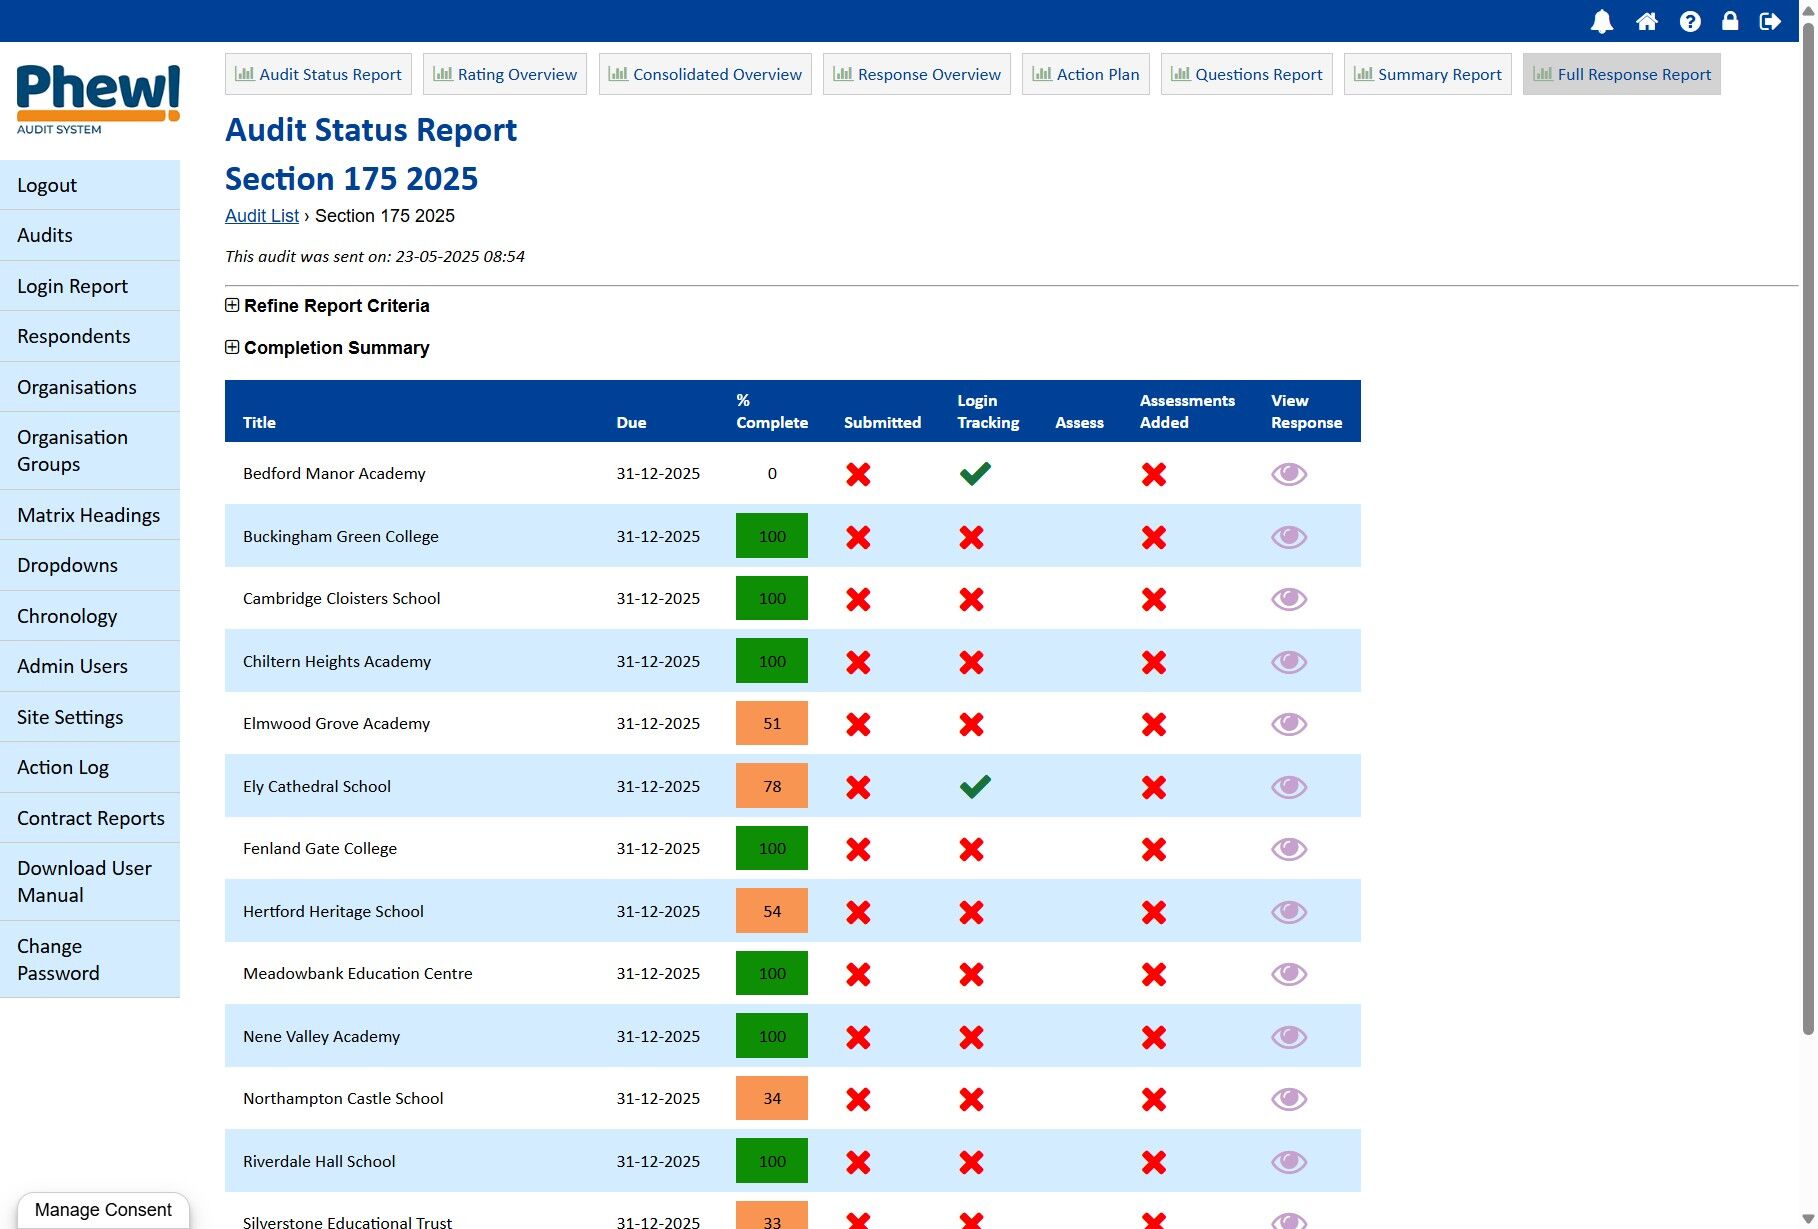View response for Bedford Manor Academy
1818x1229 pixels.
coord(1288,474)
